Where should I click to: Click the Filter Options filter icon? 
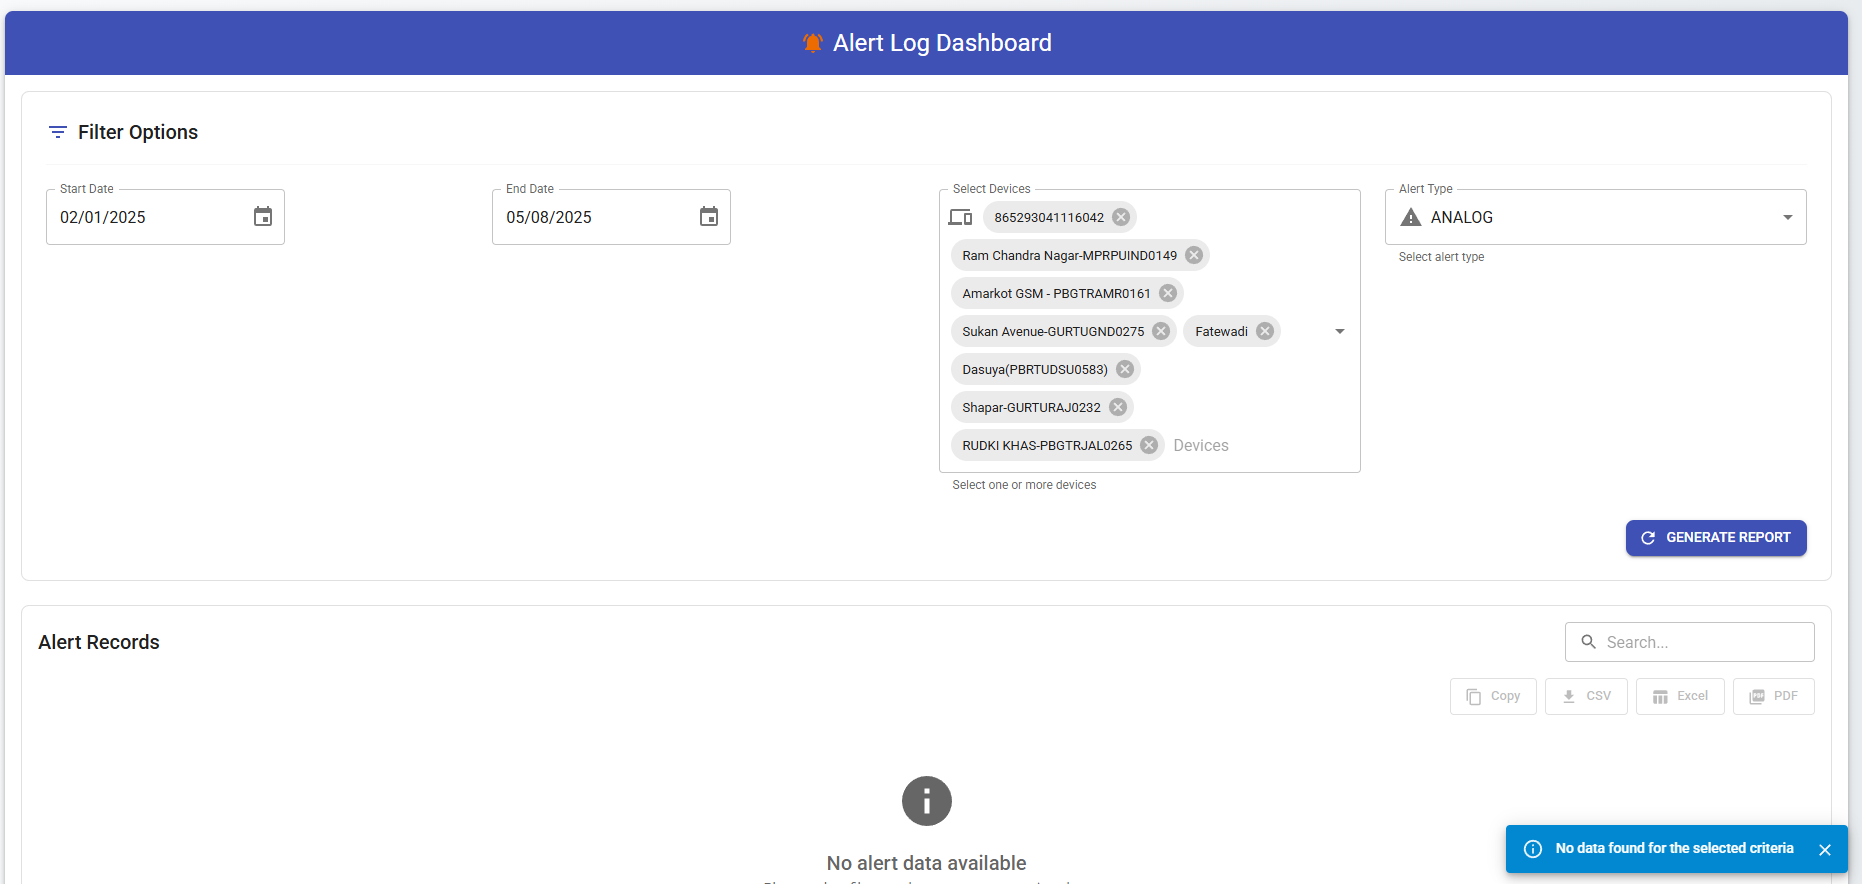pos(58,132)
